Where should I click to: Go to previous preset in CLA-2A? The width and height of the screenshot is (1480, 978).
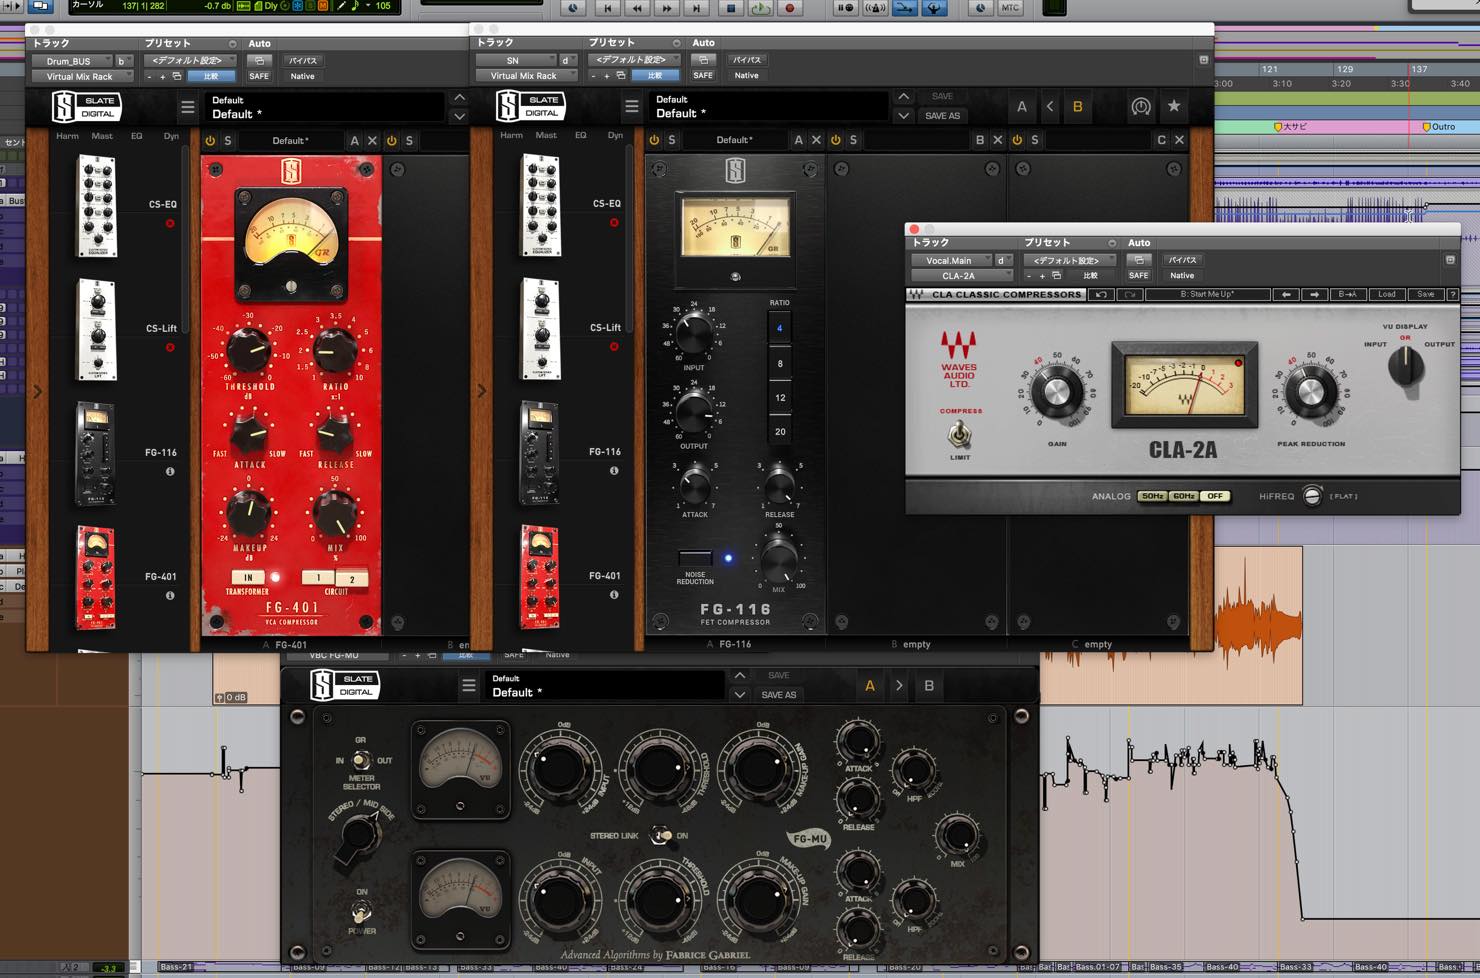click(x=1286, y=295)
